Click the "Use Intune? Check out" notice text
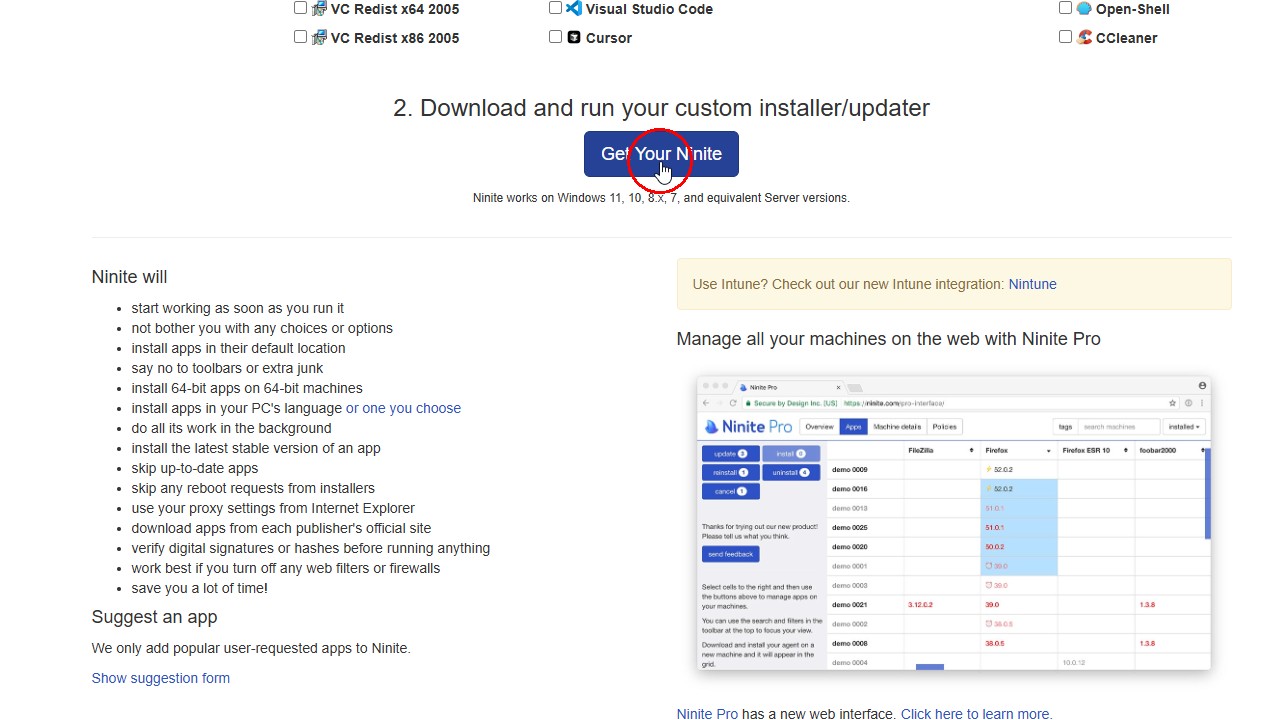Image resolution: width=1280 pixels, height=720 pixels. [849, 284]
